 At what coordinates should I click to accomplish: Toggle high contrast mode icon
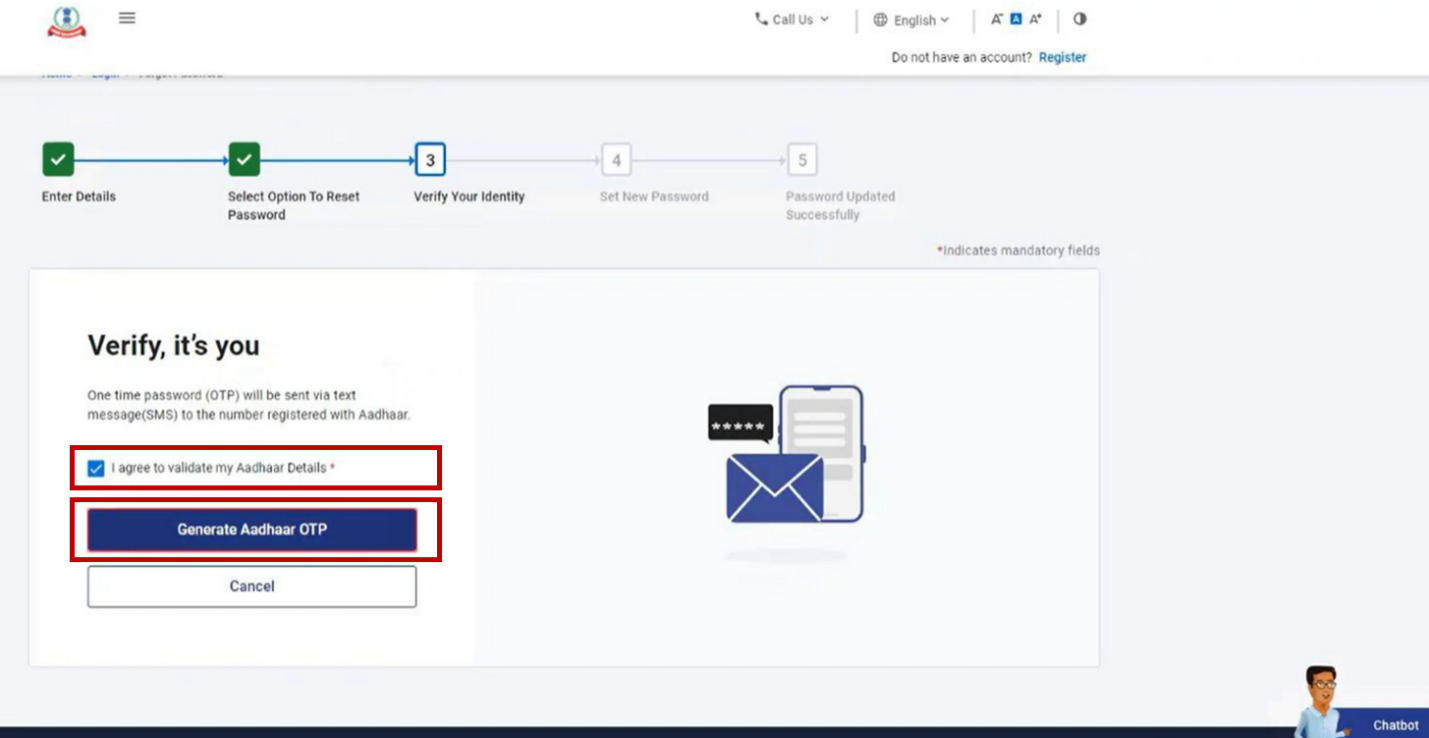[x=1080, y=19]
